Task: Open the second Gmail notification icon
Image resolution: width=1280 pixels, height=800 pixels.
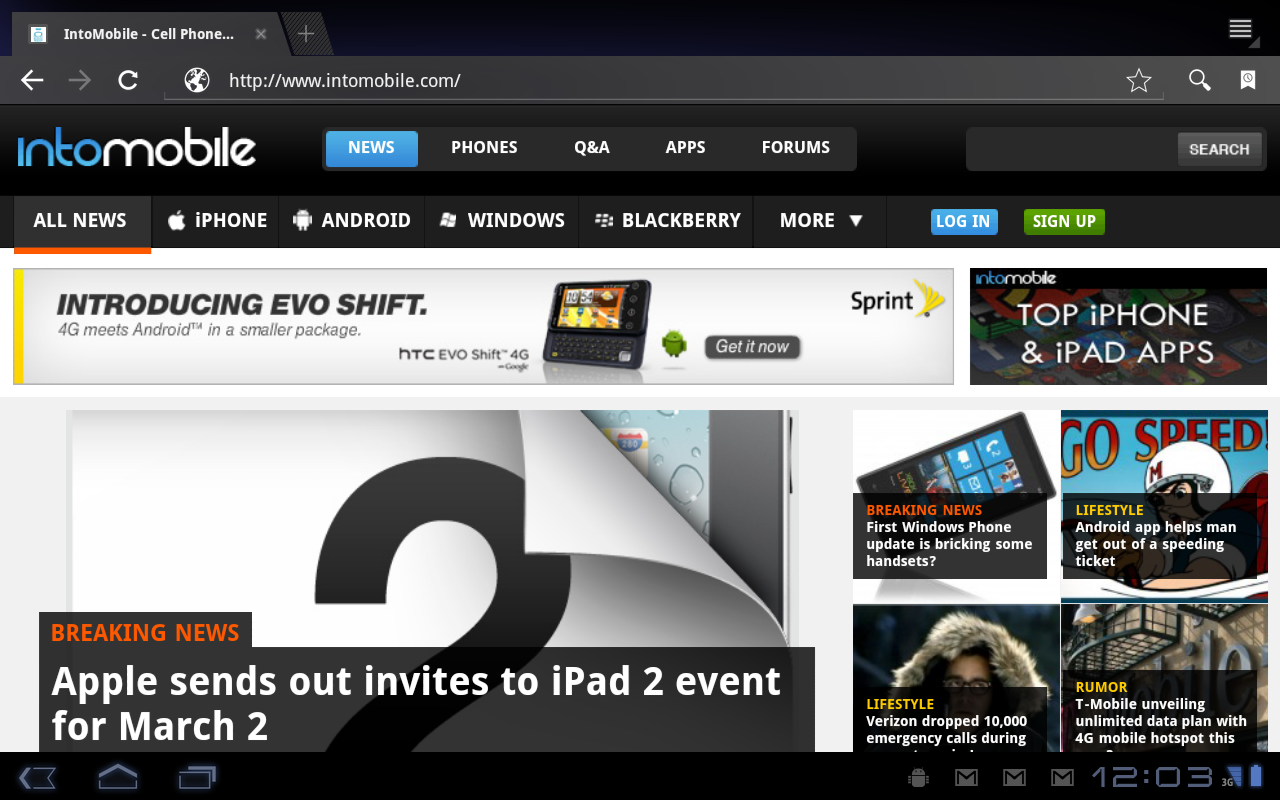Action: [1014, 777]
